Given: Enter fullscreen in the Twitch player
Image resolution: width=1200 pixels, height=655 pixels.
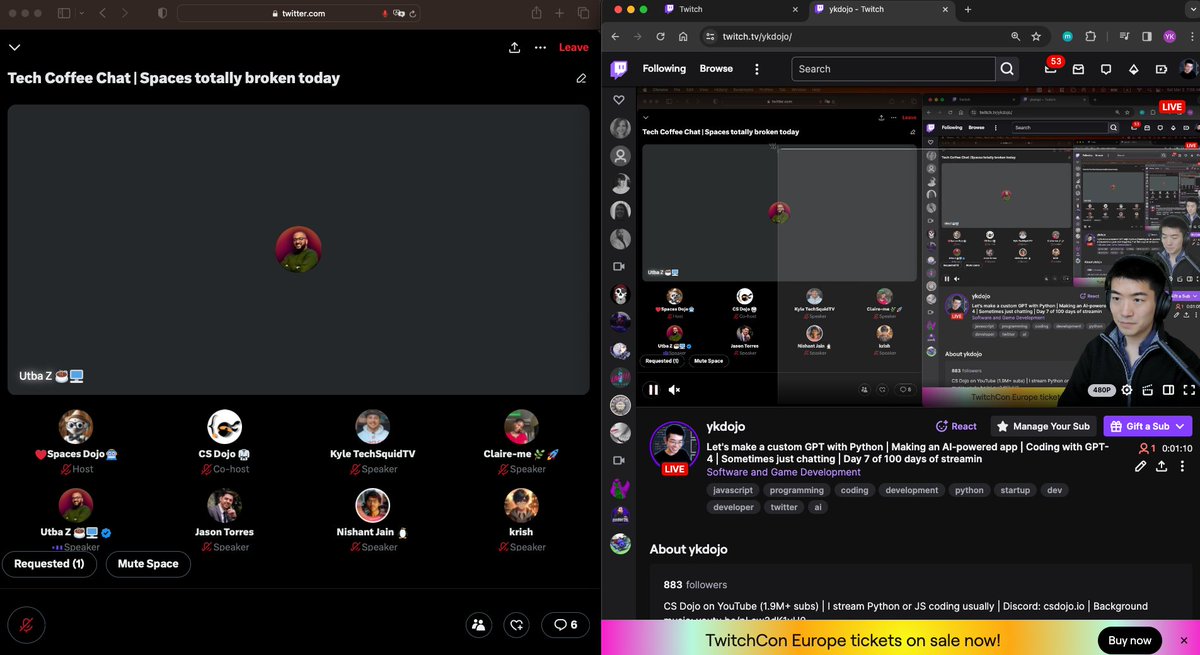Looking at the screenshot, I should (1188, 390).
